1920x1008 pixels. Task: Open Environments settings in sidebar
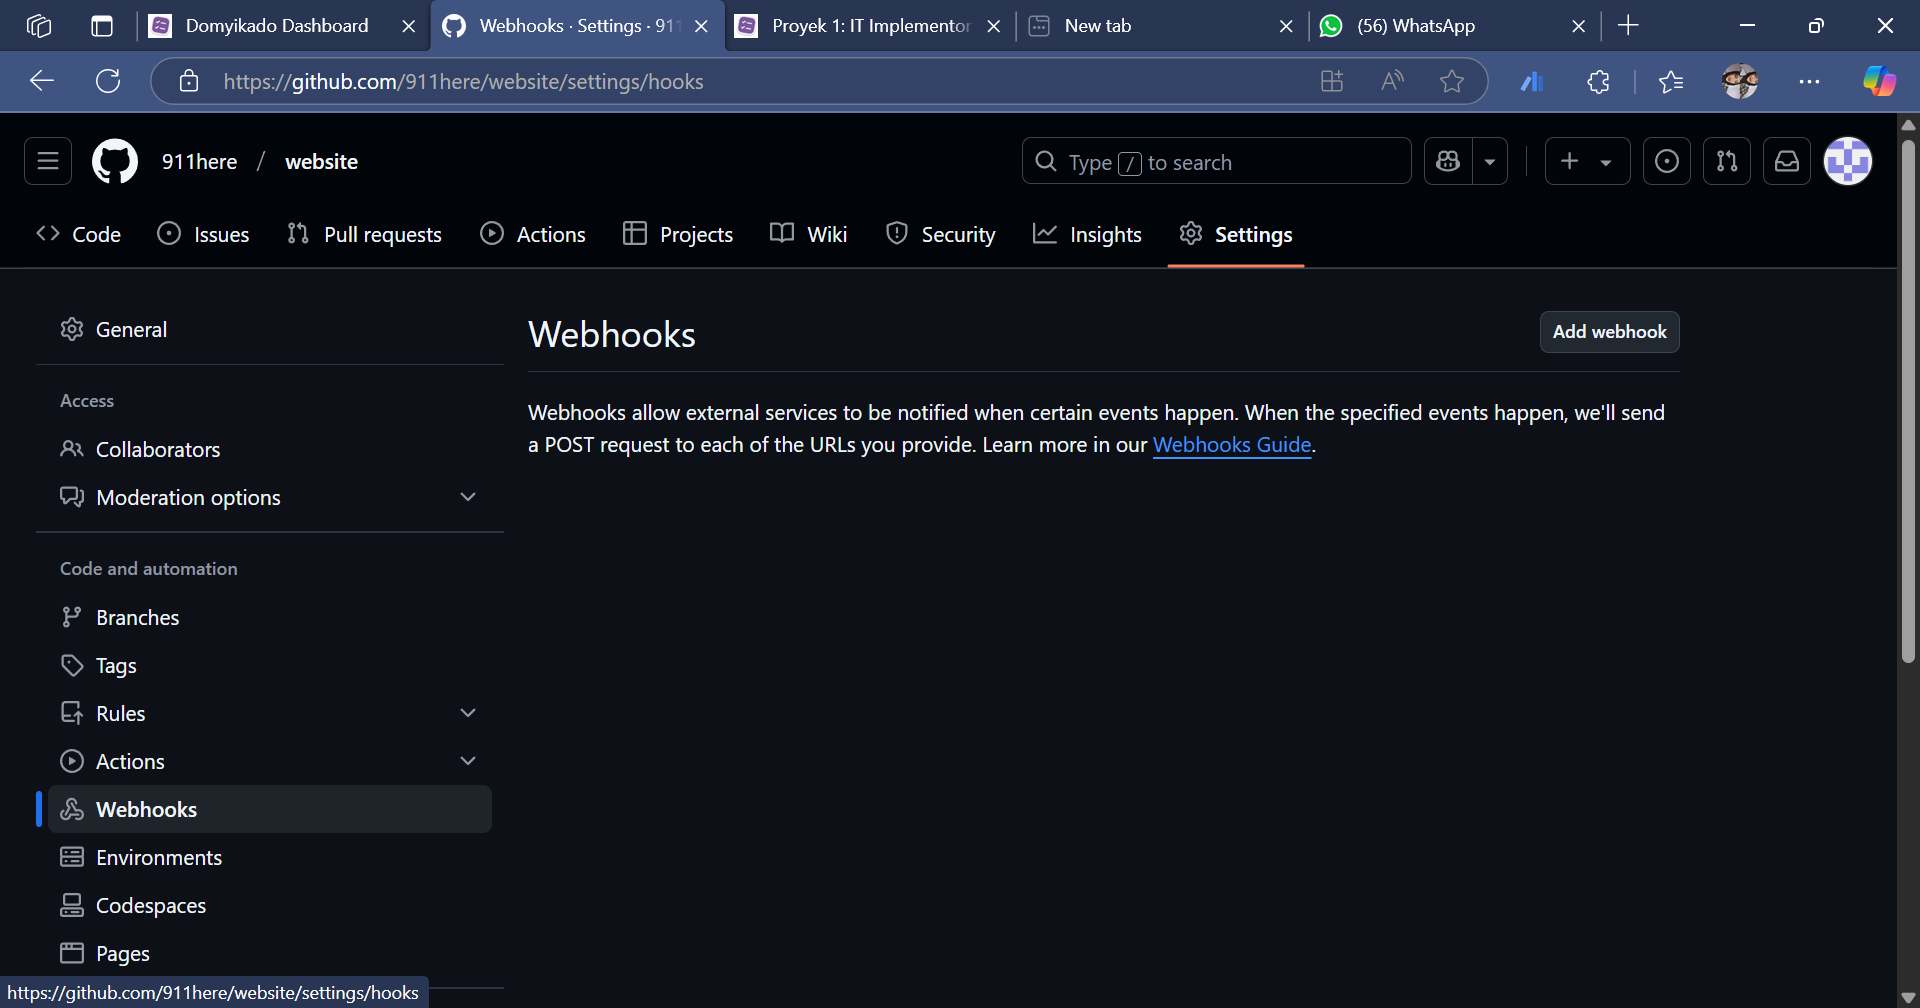tap(270, 857)
